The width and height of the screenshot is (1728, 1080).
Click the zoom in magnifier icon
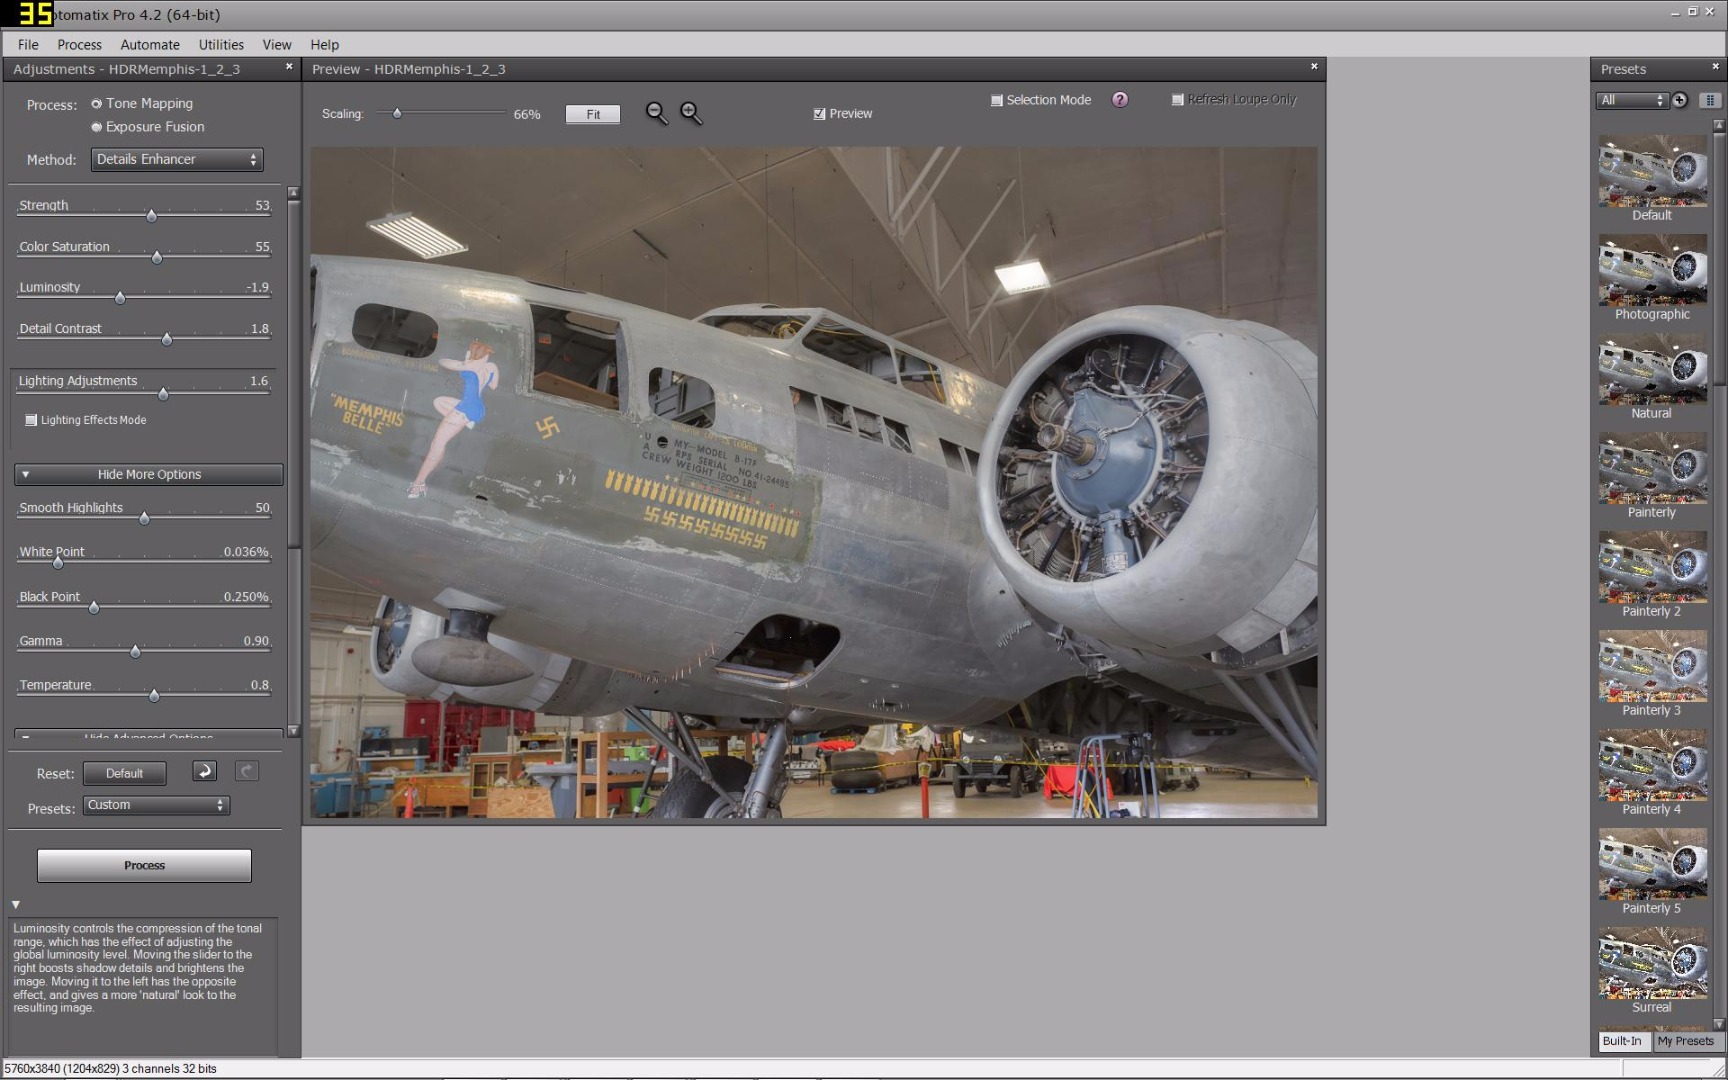coord(691,113)
